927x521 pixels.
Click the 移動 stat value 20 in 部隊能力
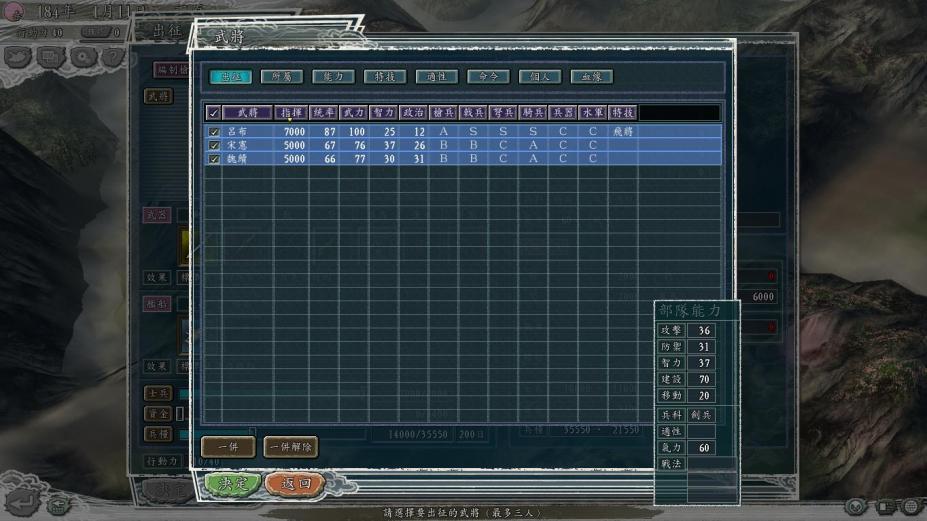tap(703, 396)
